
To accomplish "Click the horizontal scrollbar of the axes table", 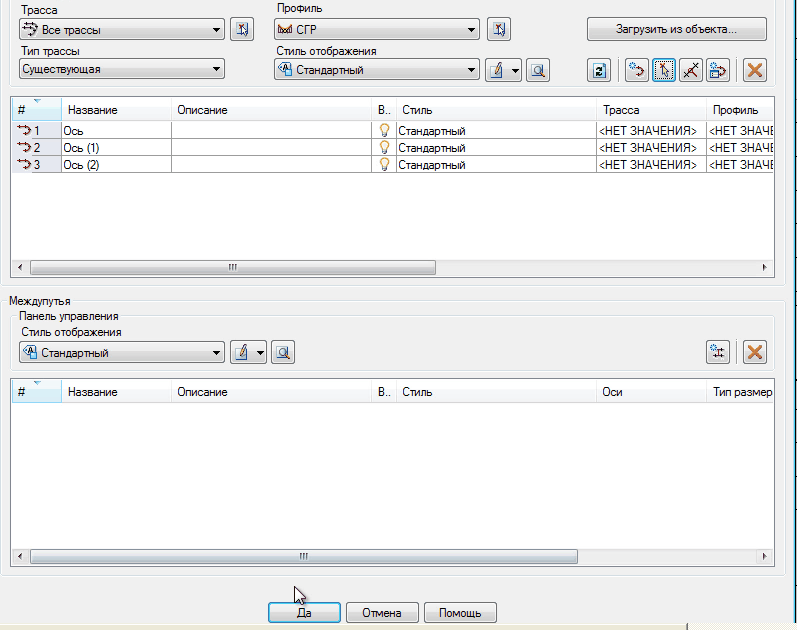I will [232, 268].
